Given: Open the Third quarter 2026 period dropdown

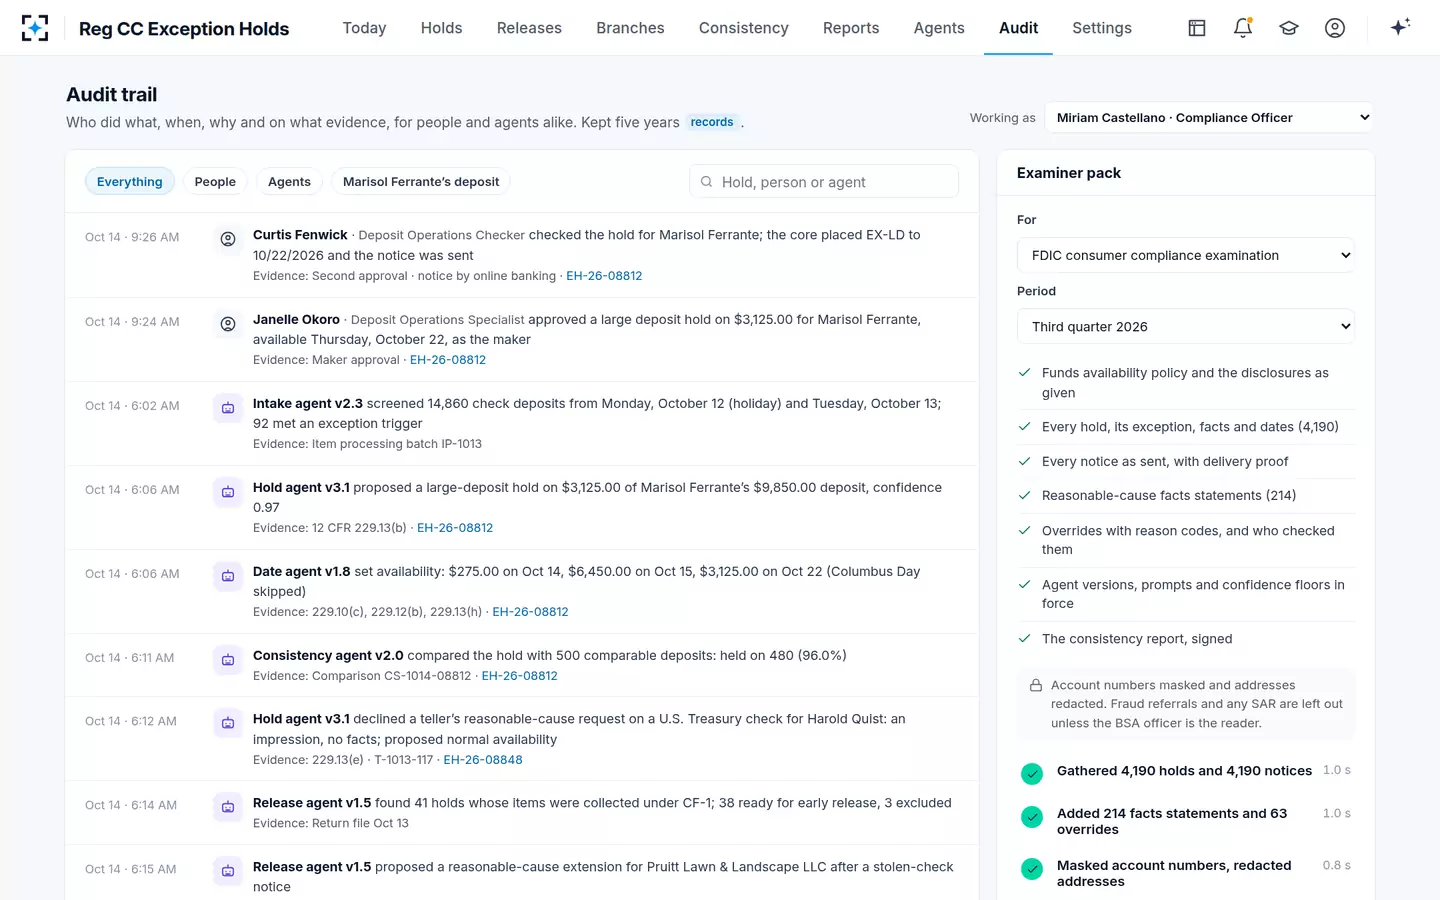Looking at the screenshot, I should [1186, 326].
